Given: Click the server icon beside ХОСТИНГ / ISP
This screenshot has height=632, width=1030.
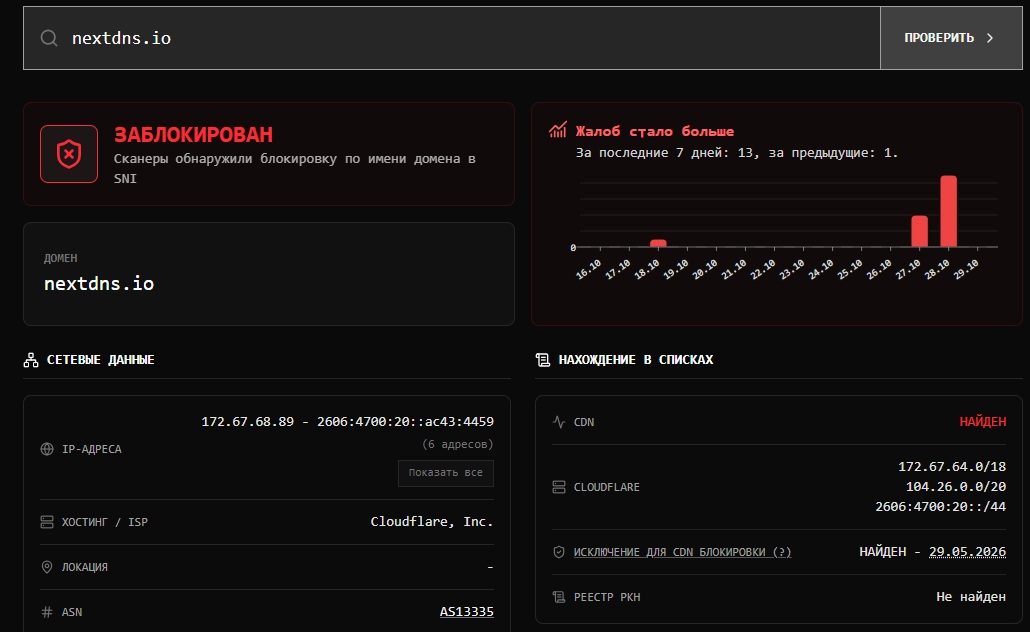Looking at the screenshot, I should (x=47, y=522).
